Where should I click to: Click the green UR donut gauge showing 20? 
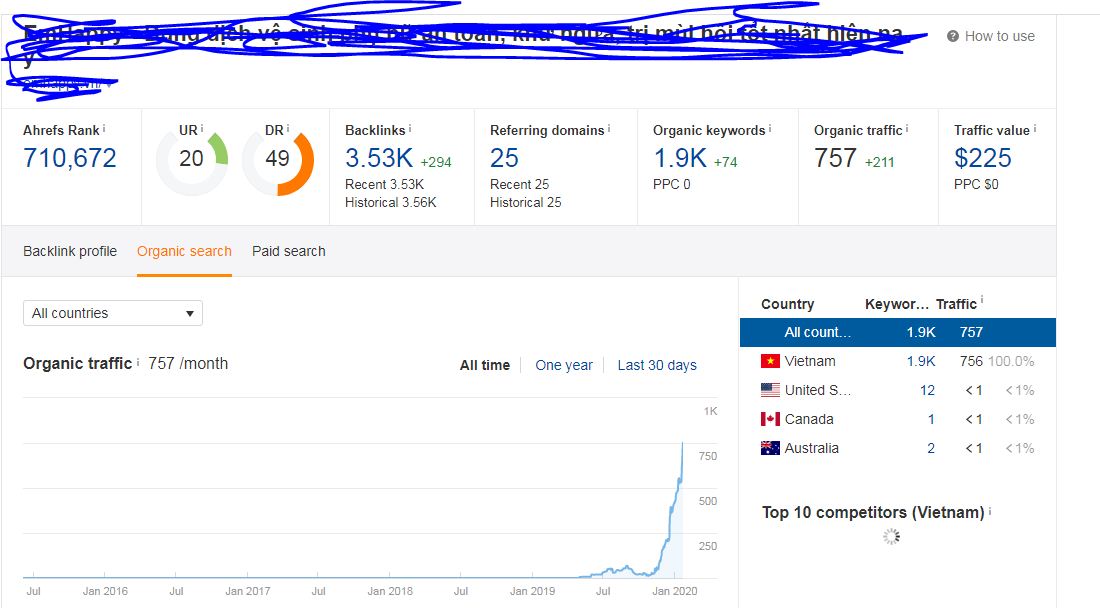click(x=192, y=159)
